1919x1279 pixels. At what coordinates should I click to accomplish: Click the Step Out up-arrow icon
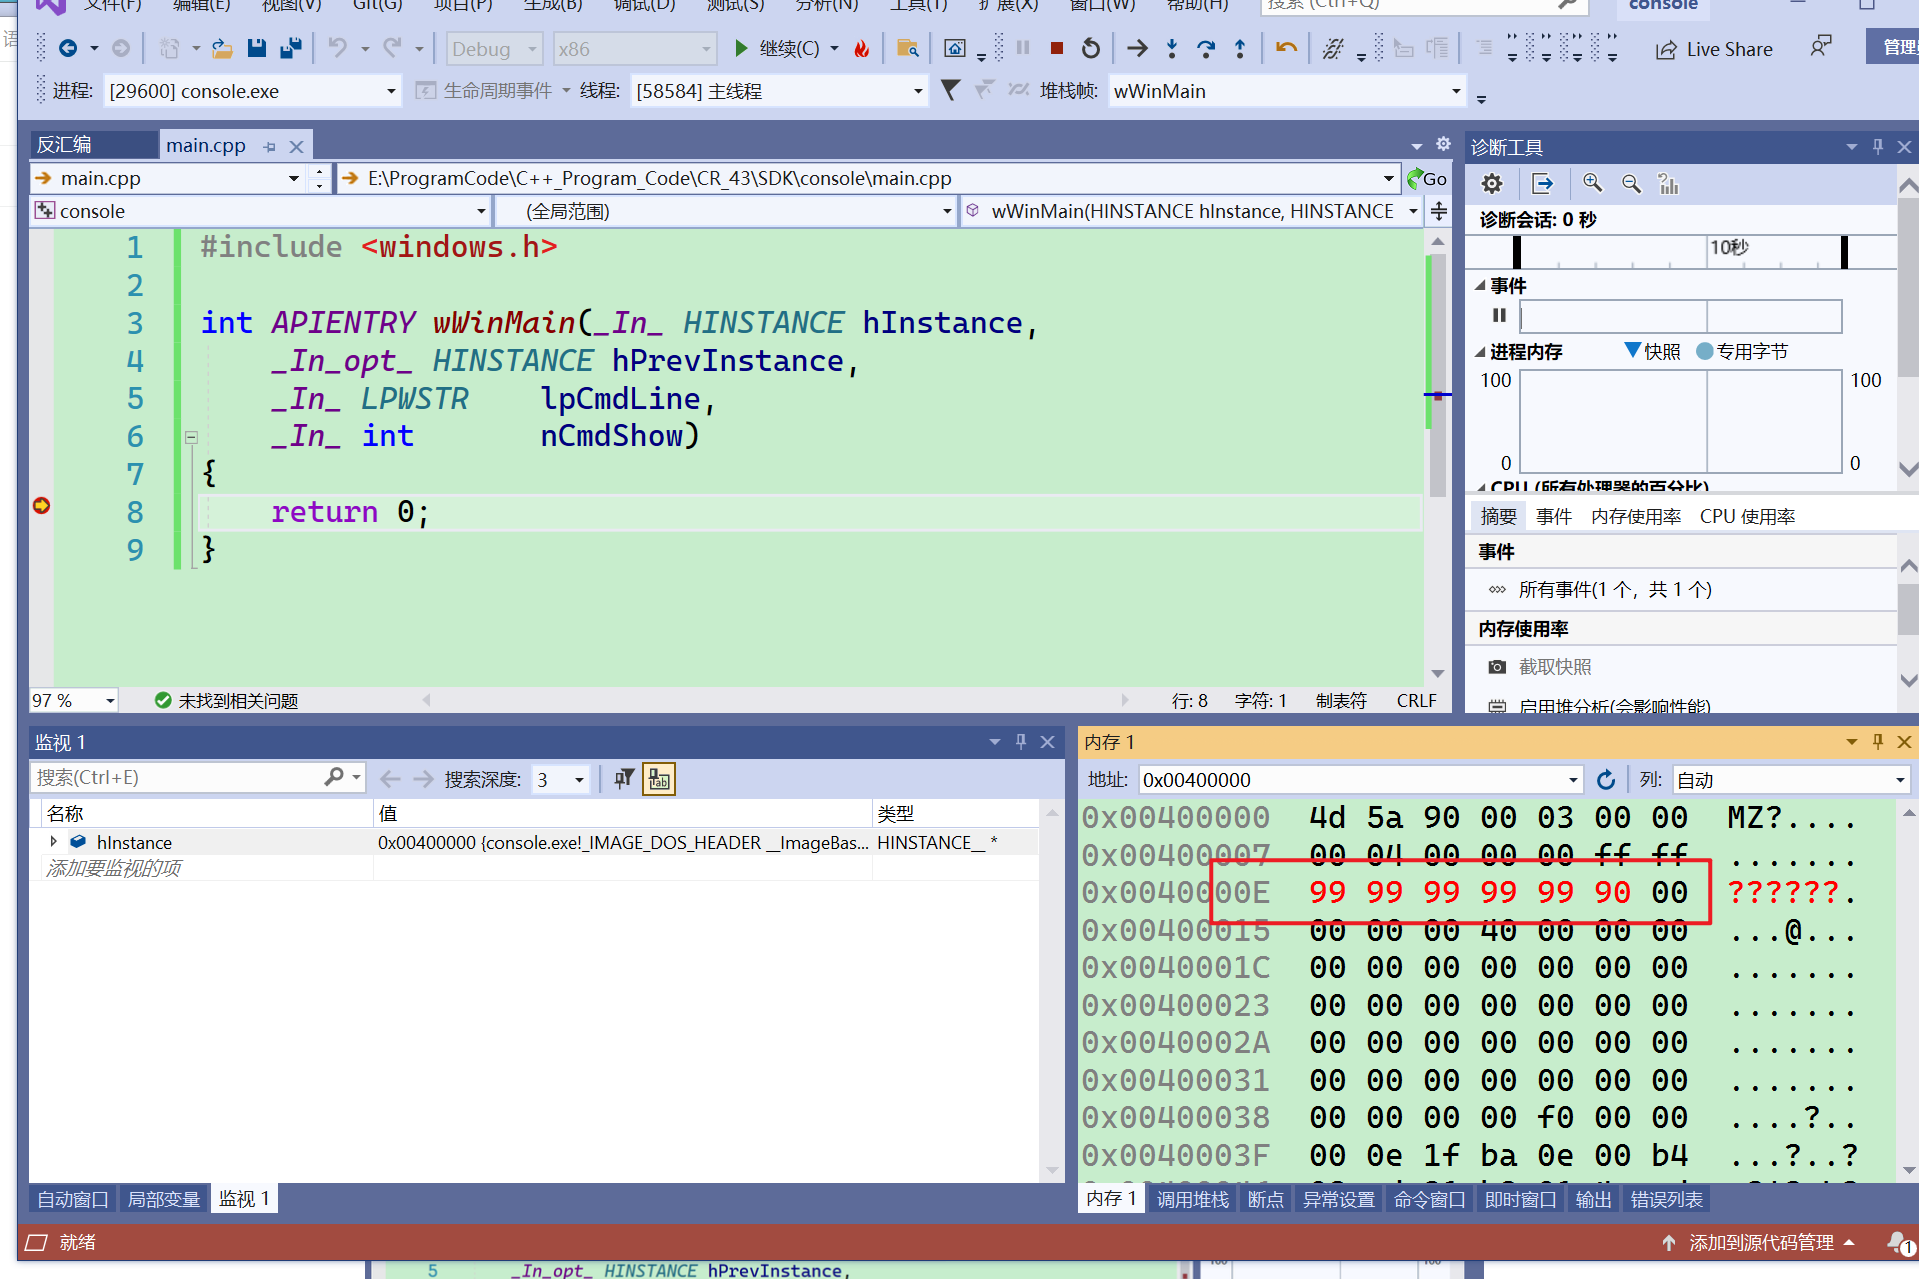pos(1240,48)
